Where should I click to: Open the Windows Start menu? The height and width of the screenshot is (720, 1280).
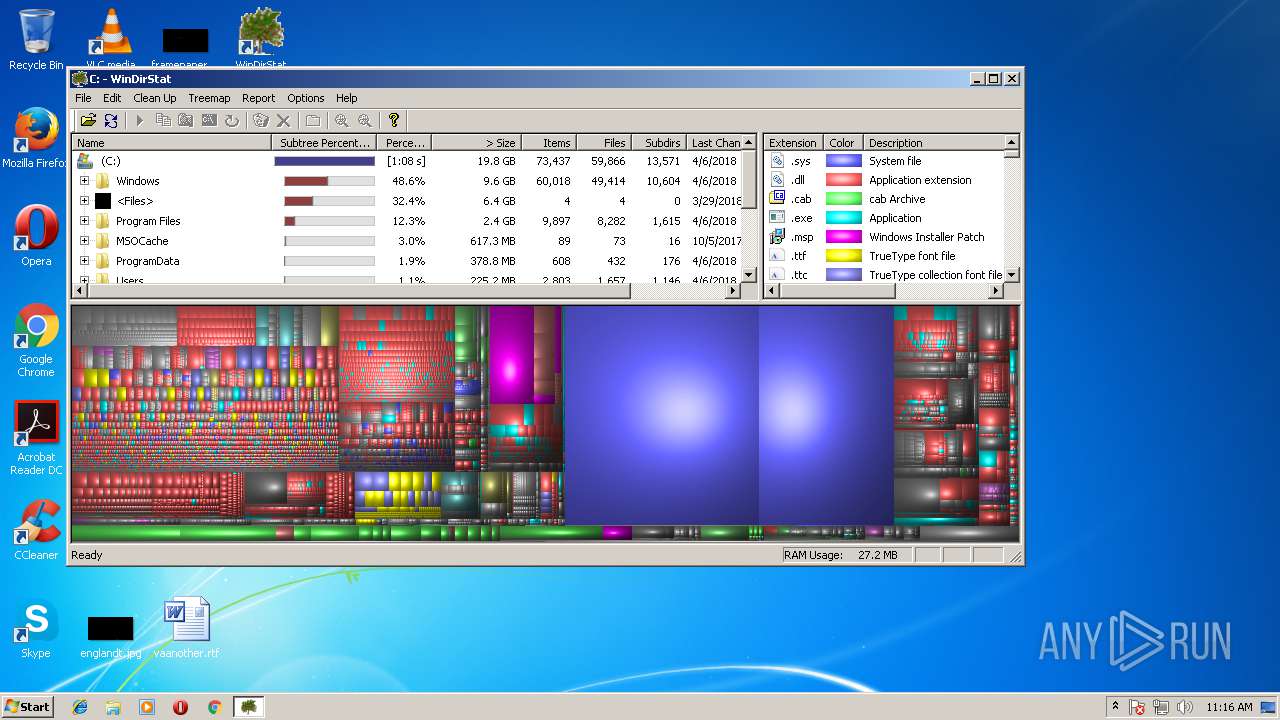click(28, 706)
